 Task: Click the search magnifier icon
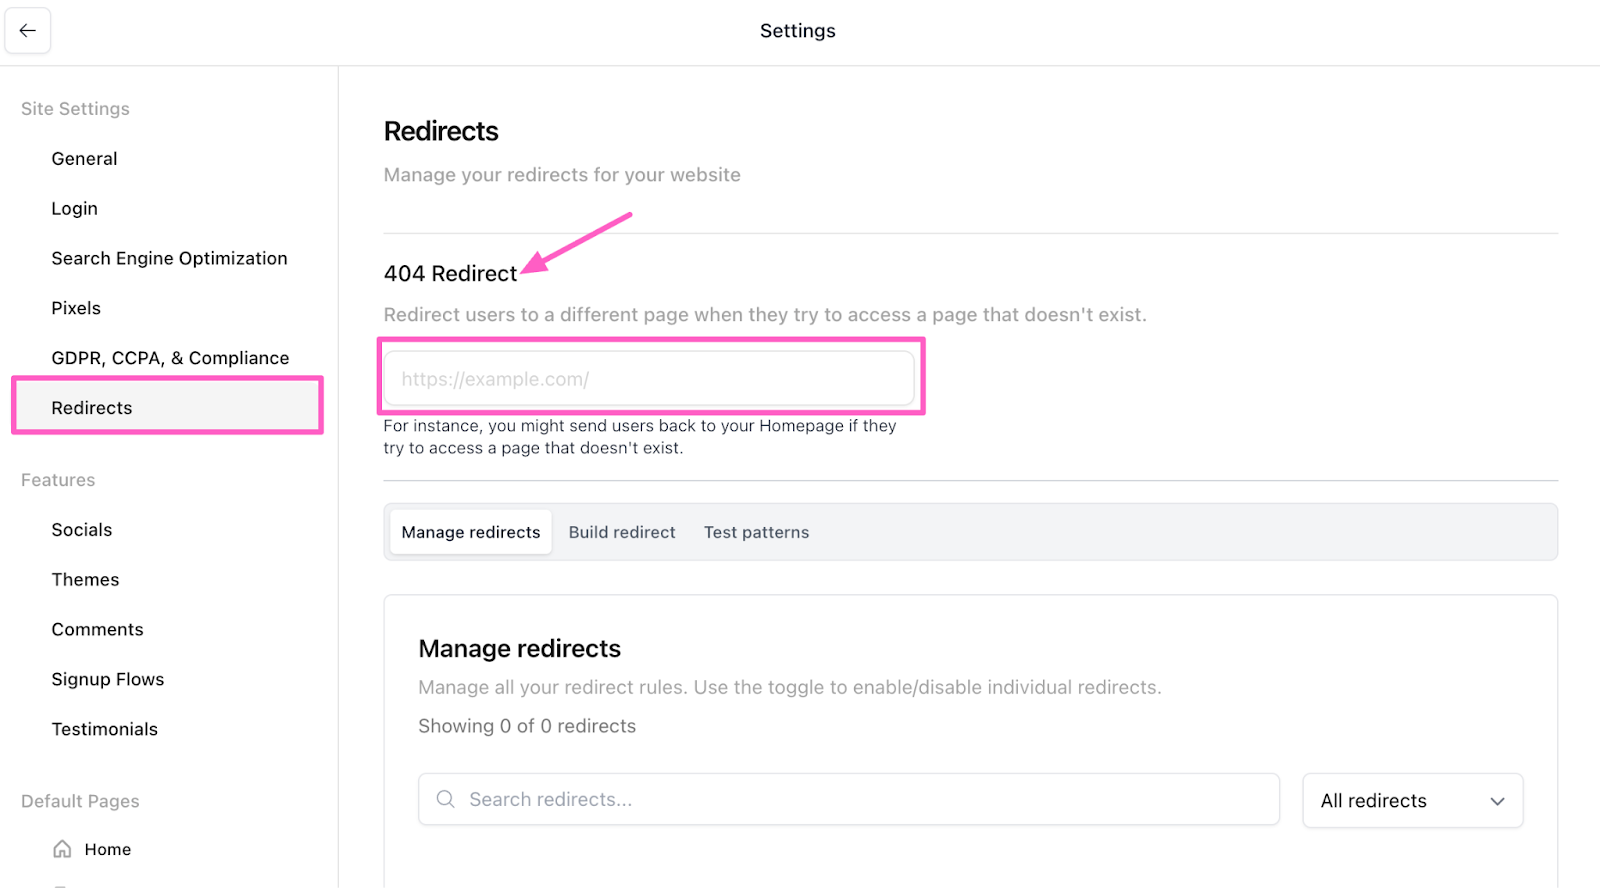click(446, 799)
